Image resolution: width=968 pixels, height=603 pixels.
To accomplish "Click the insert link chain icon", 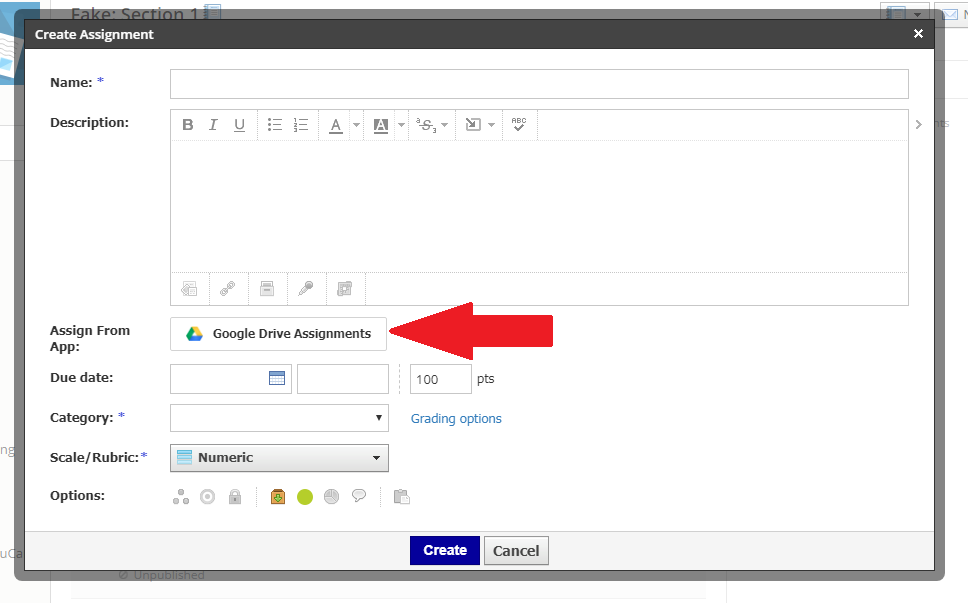I will (228, 288).
